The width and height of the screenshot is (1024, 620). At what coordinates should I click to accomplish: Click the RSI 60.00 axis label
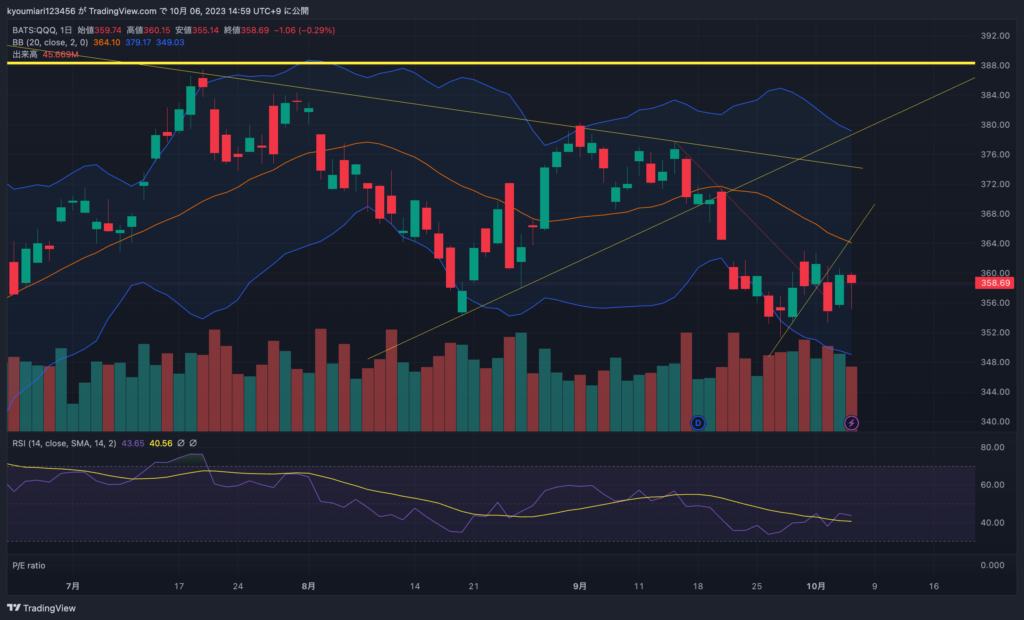pos(992,485)
